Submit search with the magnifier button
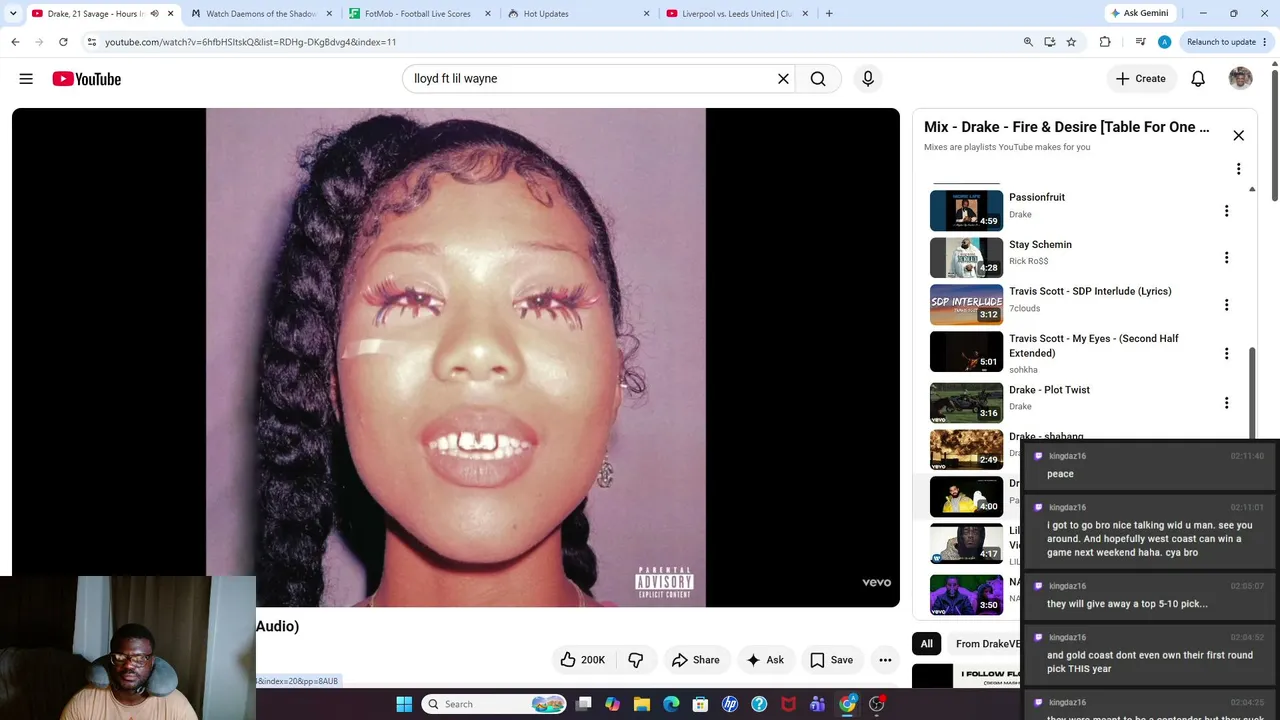The width and height of the screenshot is (1280, 720). tap(818, 79)
